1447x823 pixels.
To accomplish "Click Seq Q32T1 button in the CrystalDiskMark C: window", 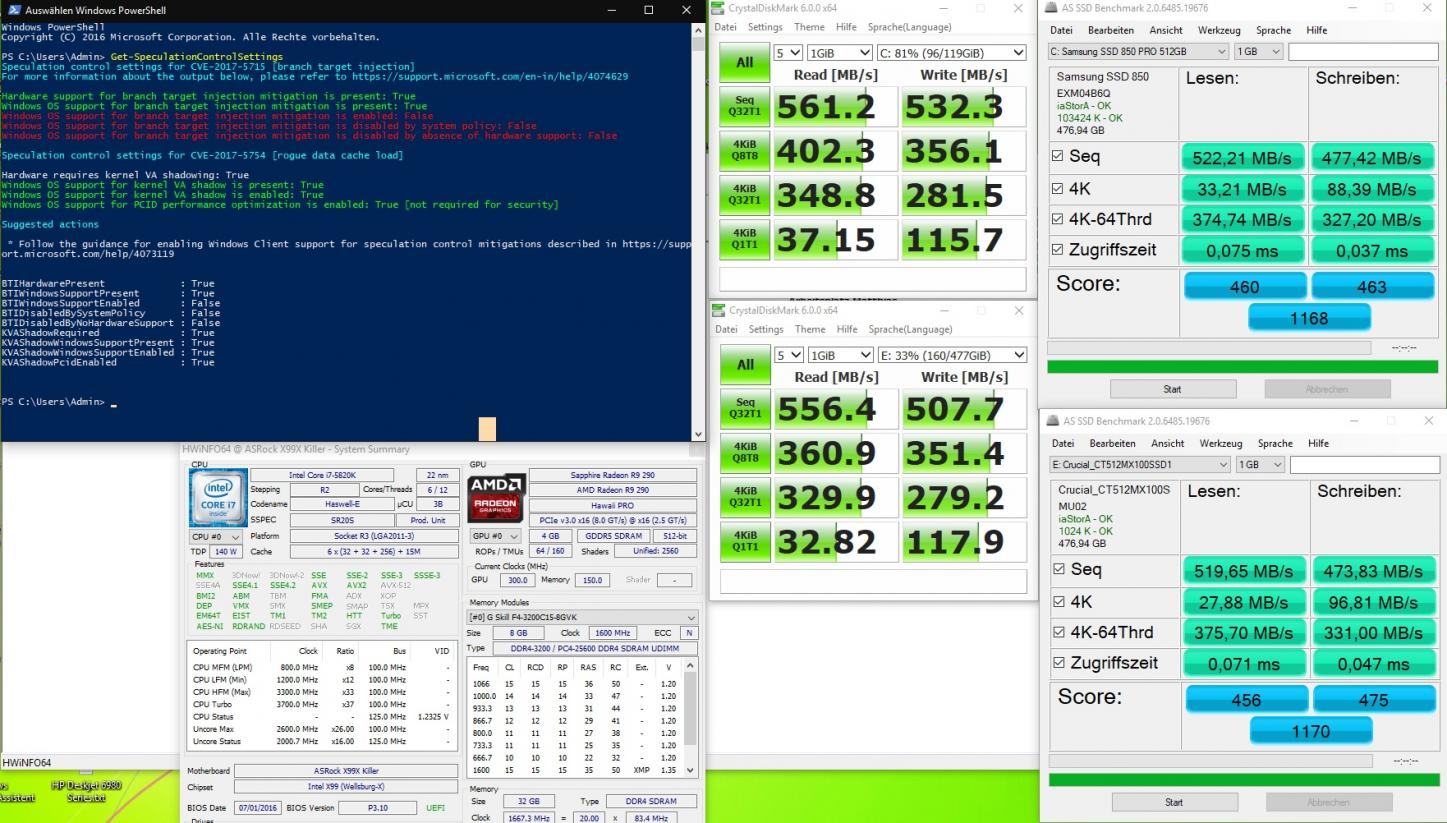I will tap(744, 108).
